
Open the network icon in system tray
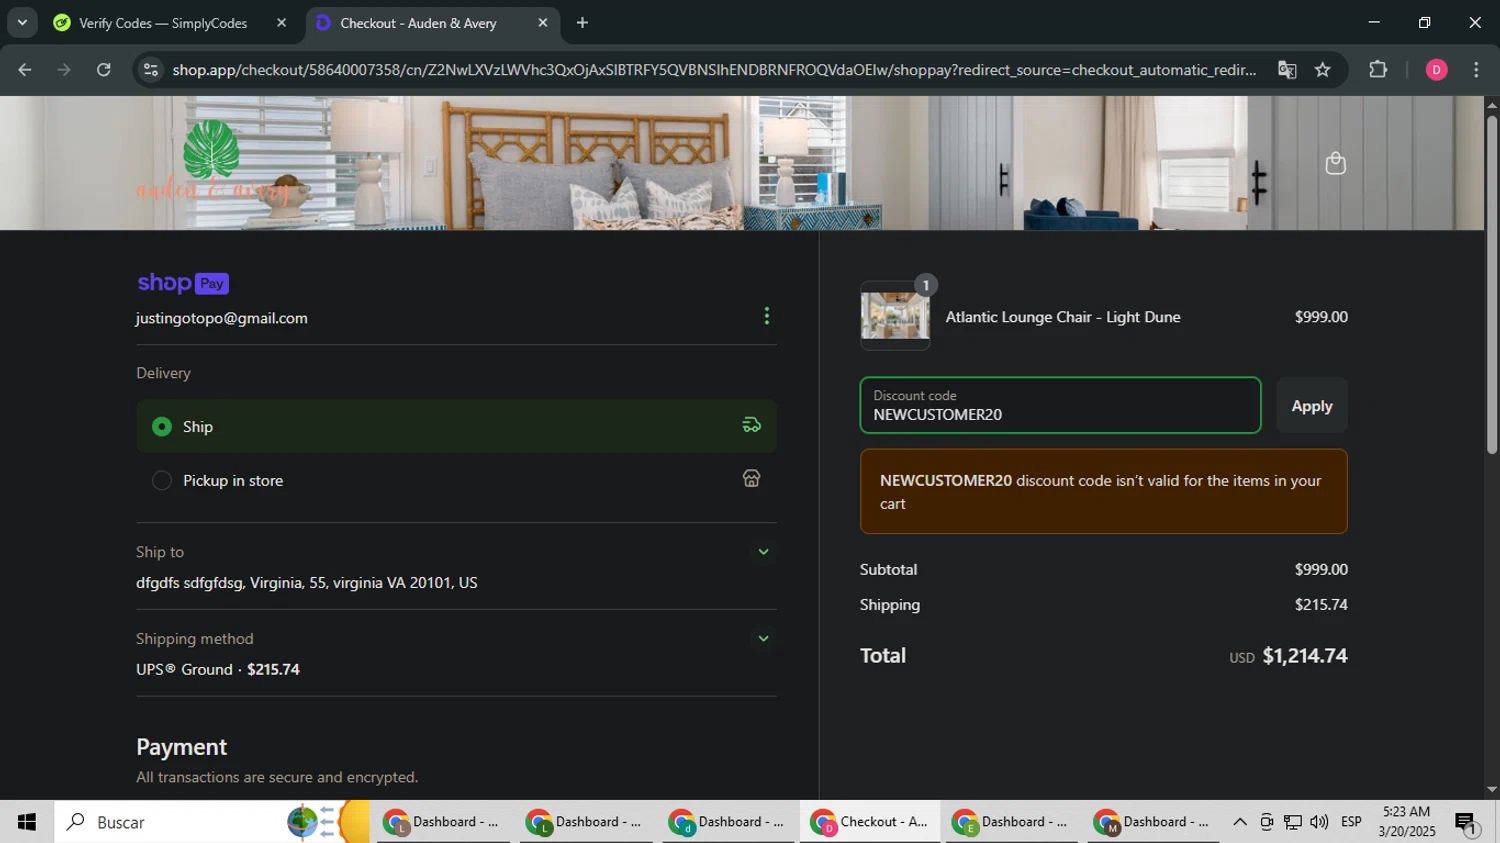point(1293,822)
